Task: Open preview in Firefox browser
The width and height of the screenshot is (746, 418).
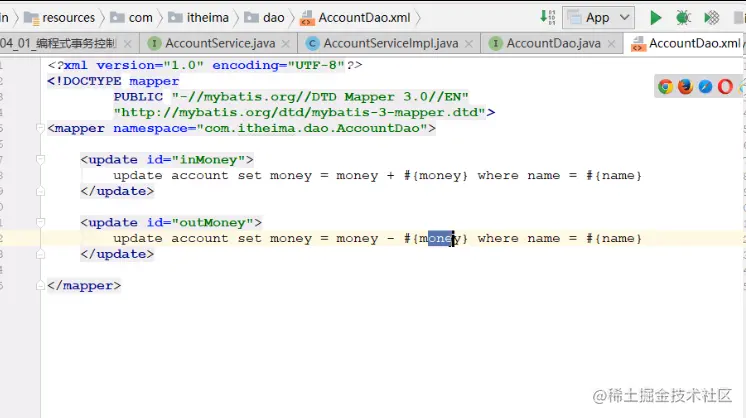Action: pyautogui.click(x=685, y=87)
